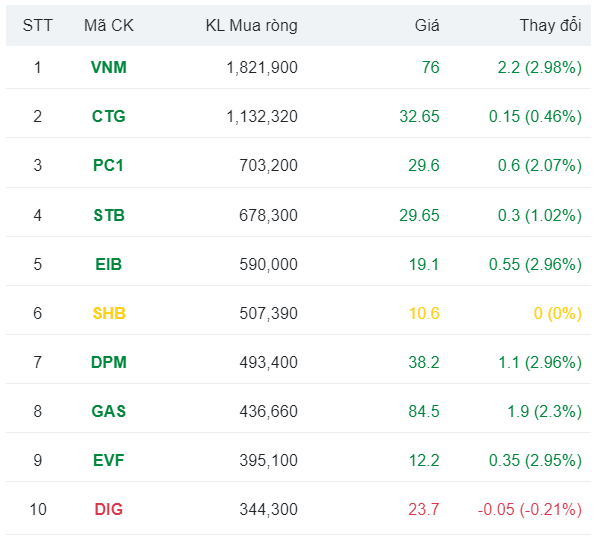Viewport: 603px width, 539px height.
Task: Click the yellow SHB ticker
Action: click(108, 313)
